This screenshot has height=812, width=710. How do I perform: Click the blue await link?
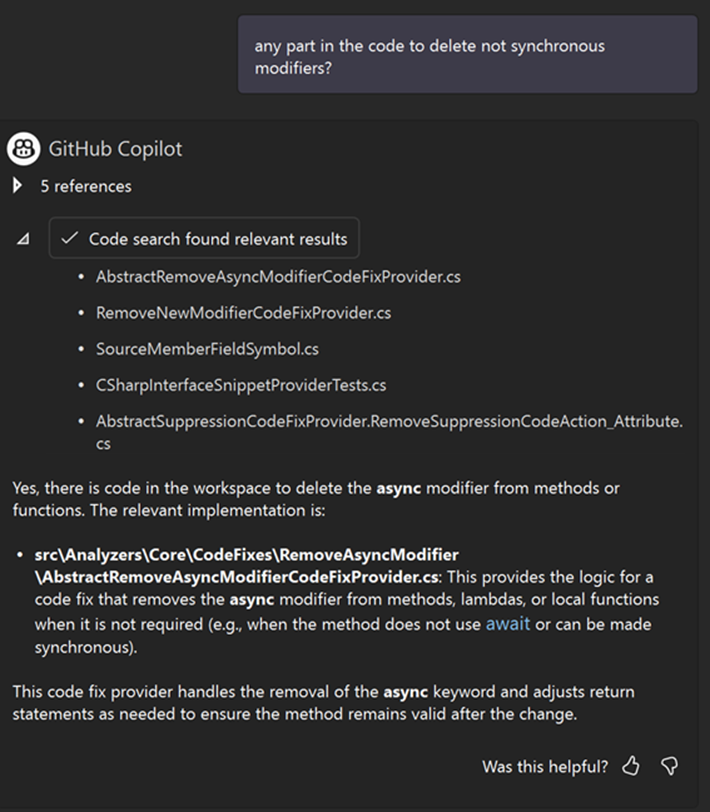(x=508, y=624)
